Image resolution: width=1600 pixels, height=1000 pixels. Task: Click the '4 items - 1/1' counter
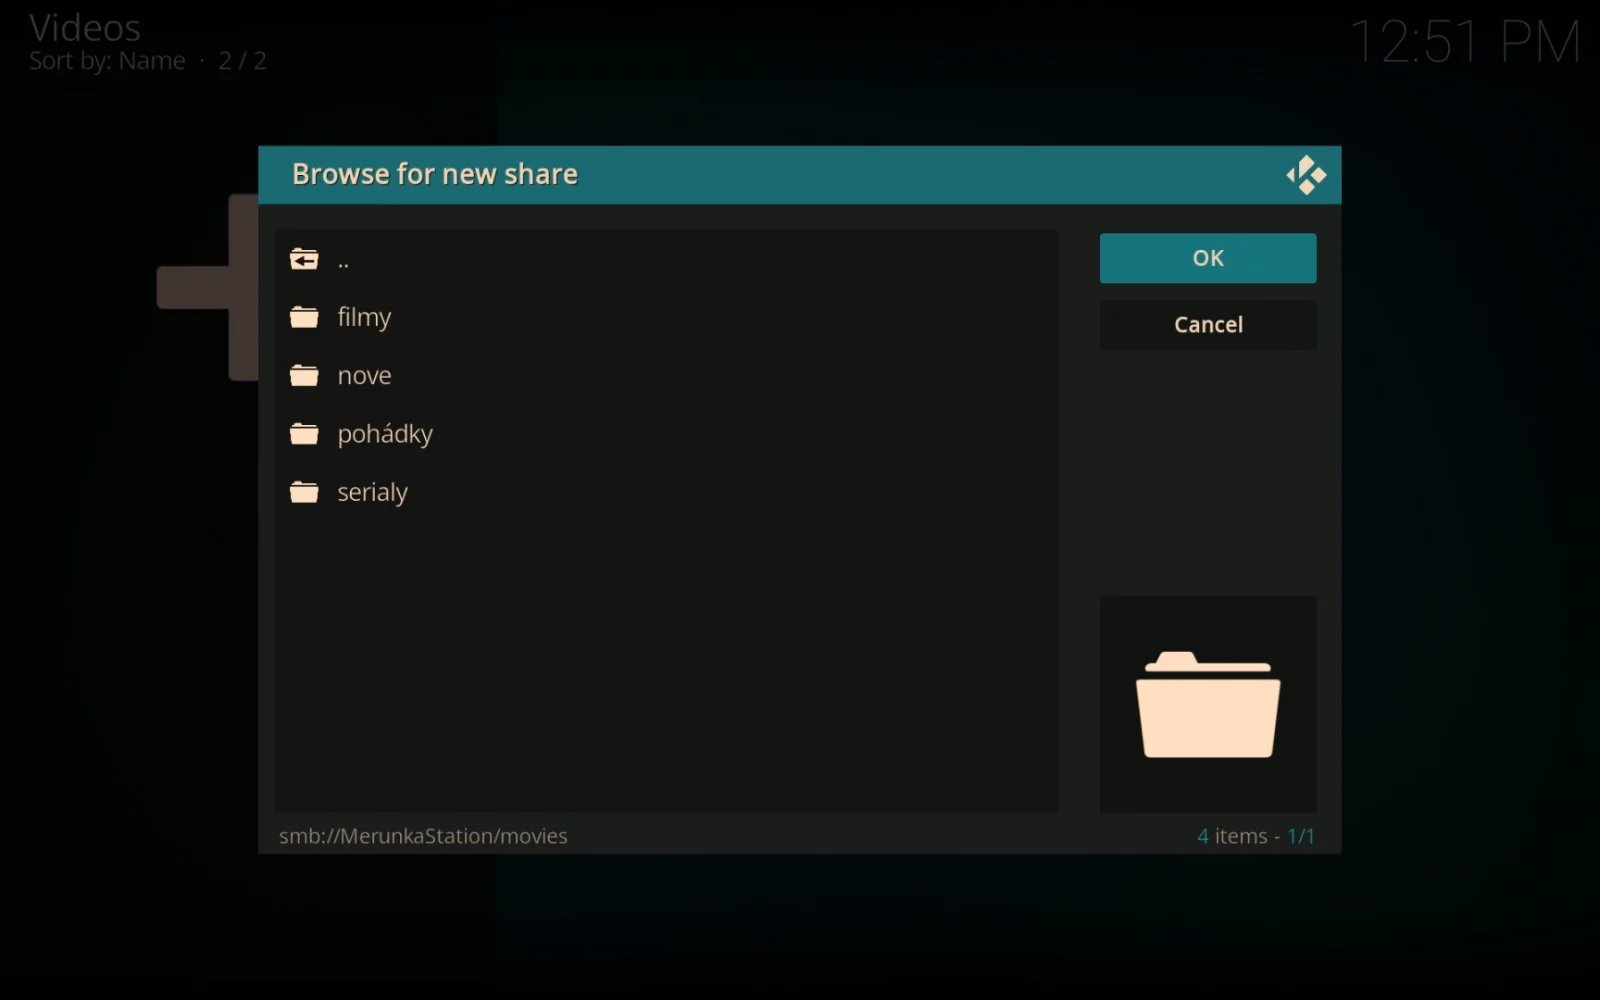click(x=1255, y=836)
